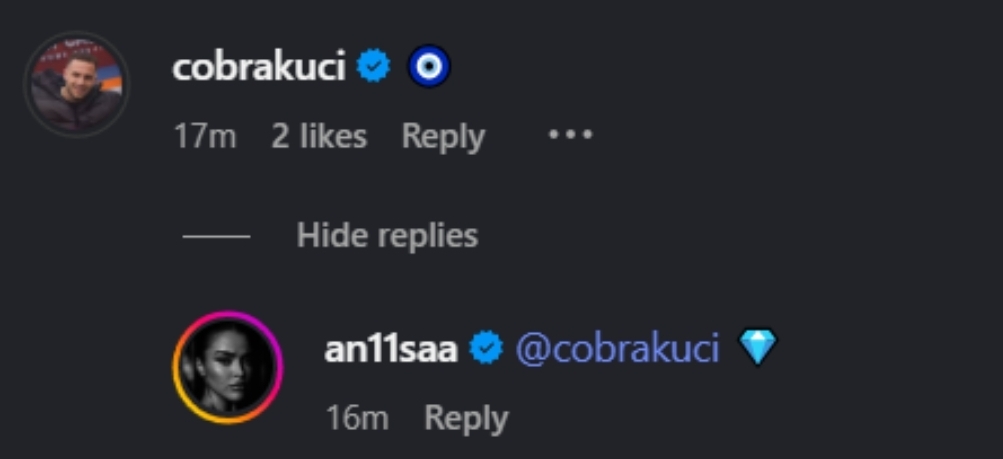Image resolution: width=1003 pixels, height=459 pixels.
Task: Open cobrakuci's profile from the username
Action: tap(259, 68)
